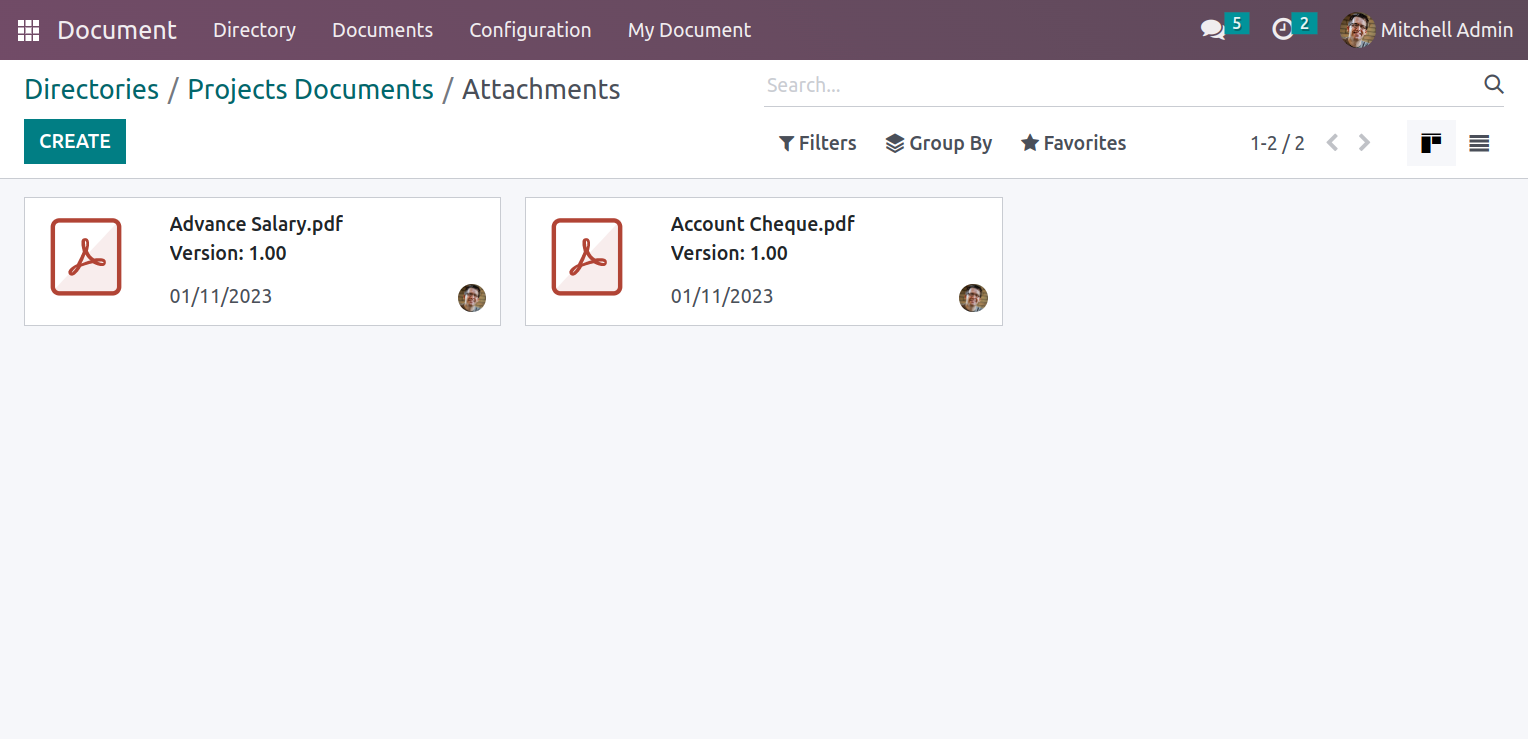Click the conversations badge showing 5
The height and width of the screenshot is (739, 1528).
coord(1237,23)
